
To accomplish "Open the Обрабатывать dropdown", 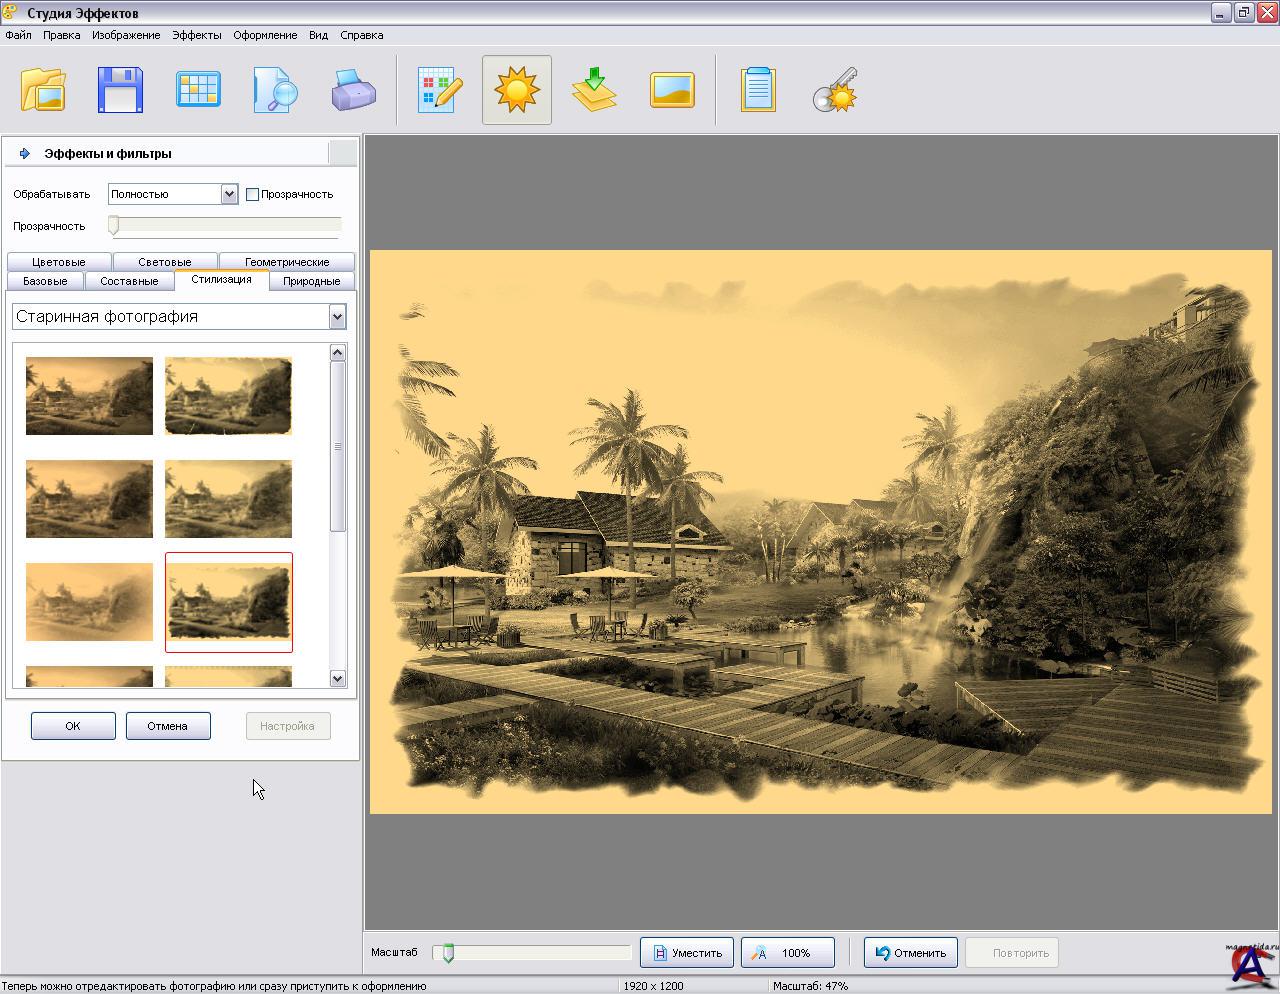I will [229, 194].
